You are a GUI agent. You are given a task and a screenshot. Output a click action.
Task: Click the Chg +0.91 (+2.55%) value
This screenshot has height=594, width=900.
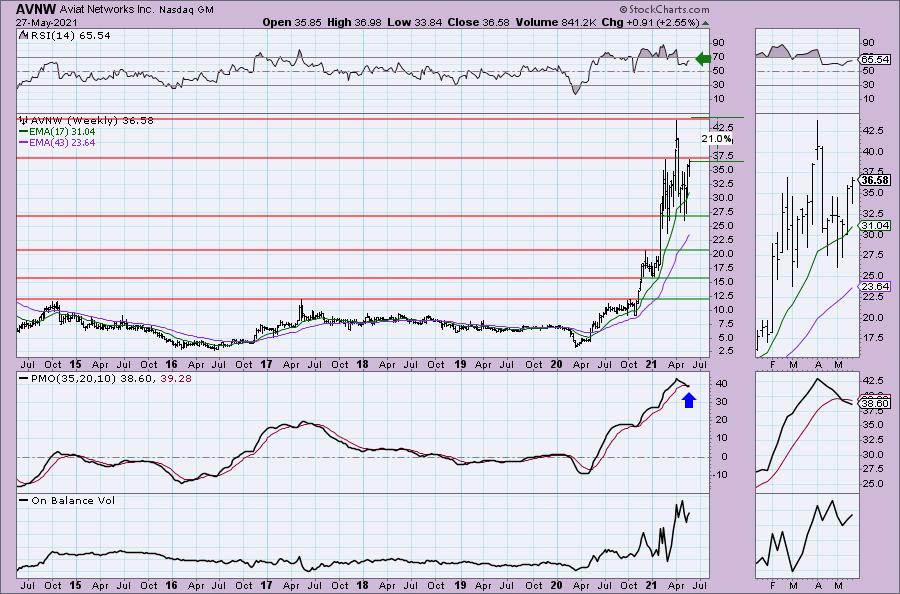[x=650, y=22]
